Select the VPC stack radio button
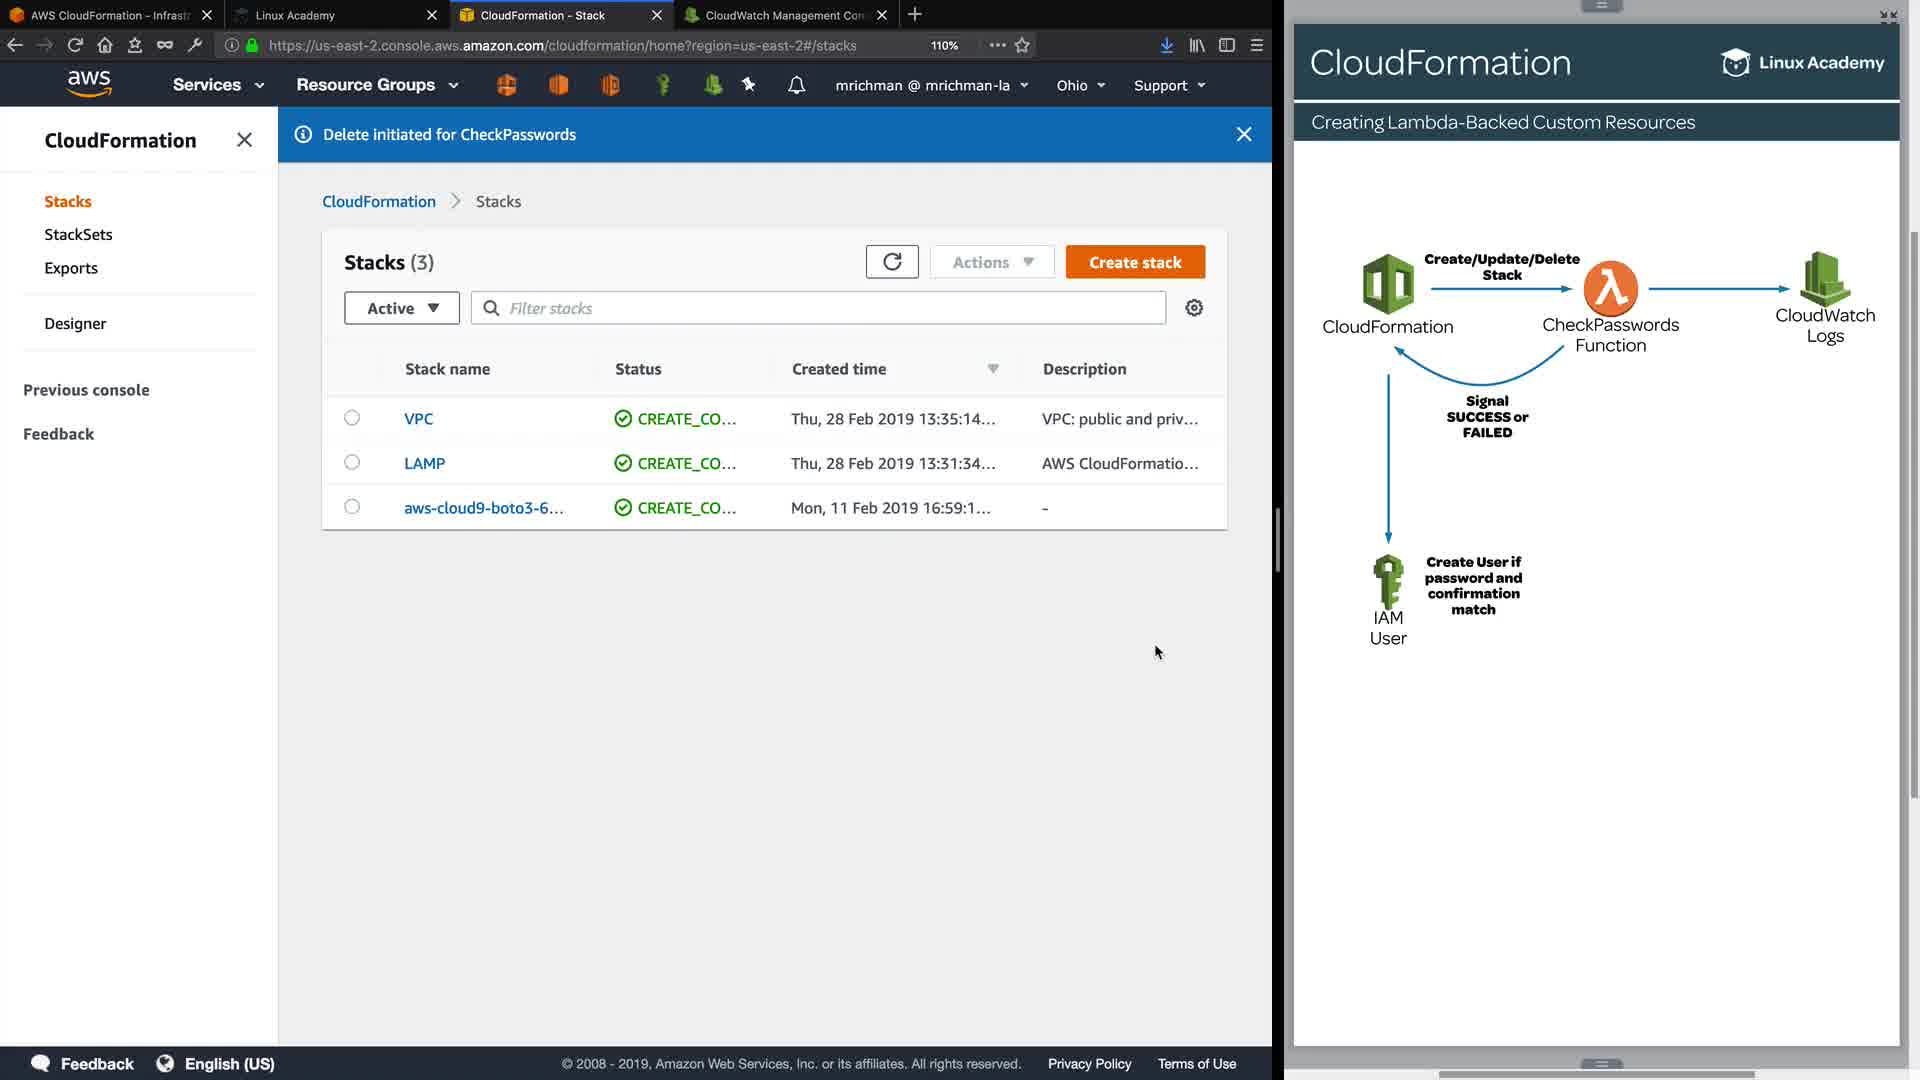The width and height of the screenshot is (1920, 1080). pyautogui.click(x=352, y=418)
